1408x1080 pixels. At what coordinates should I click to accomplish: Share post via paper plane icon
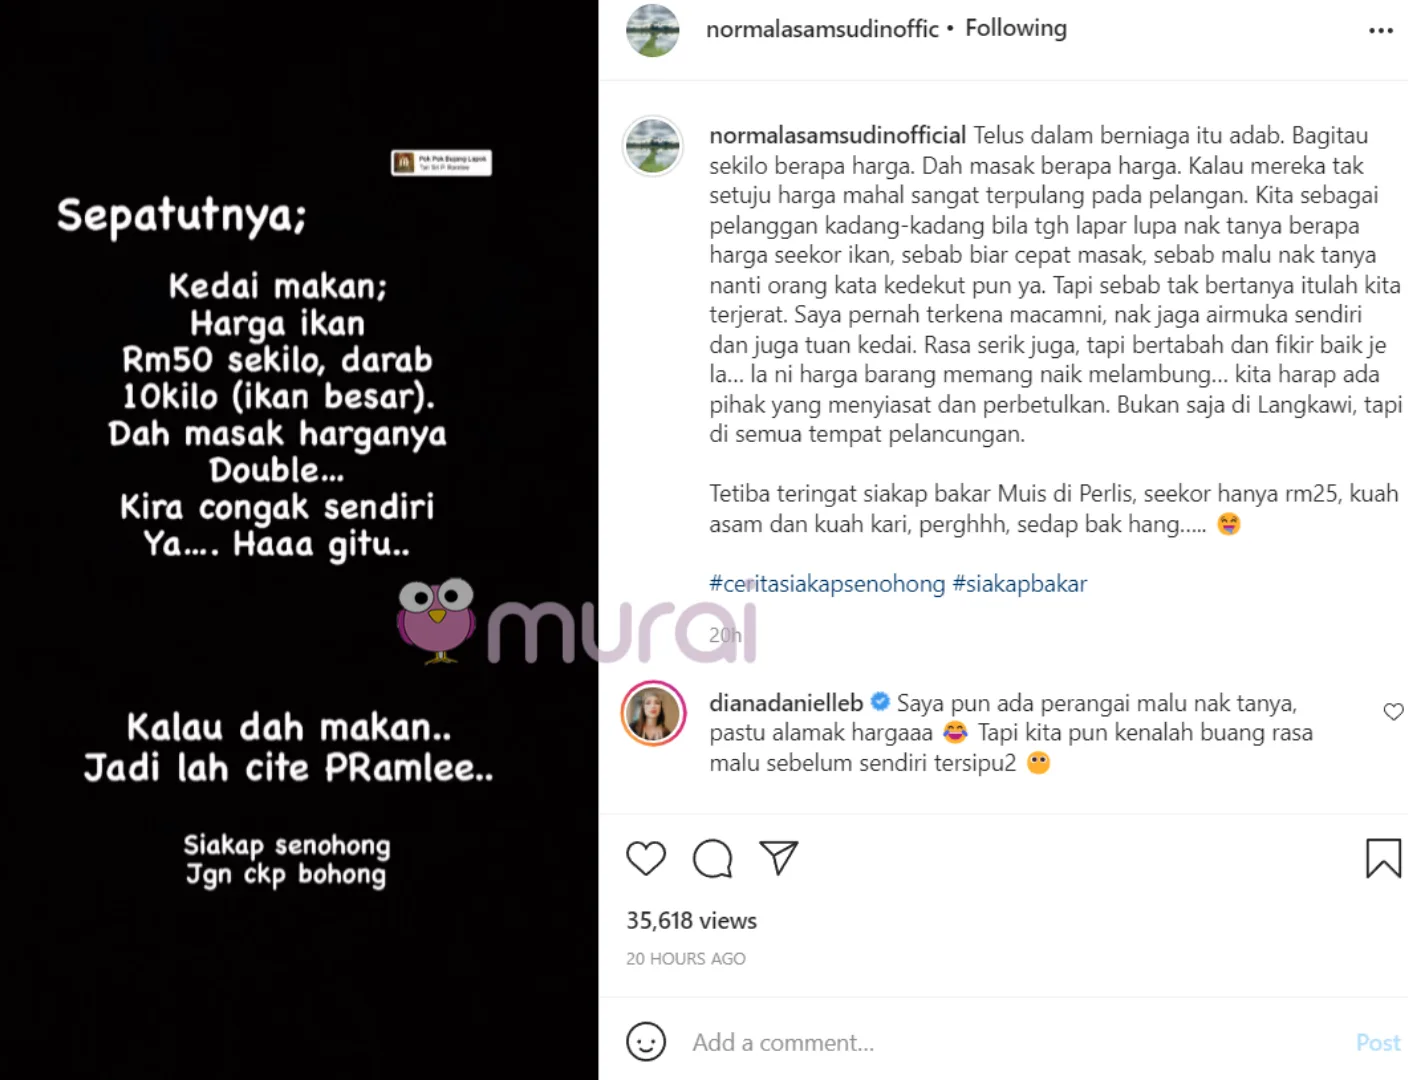779,858
